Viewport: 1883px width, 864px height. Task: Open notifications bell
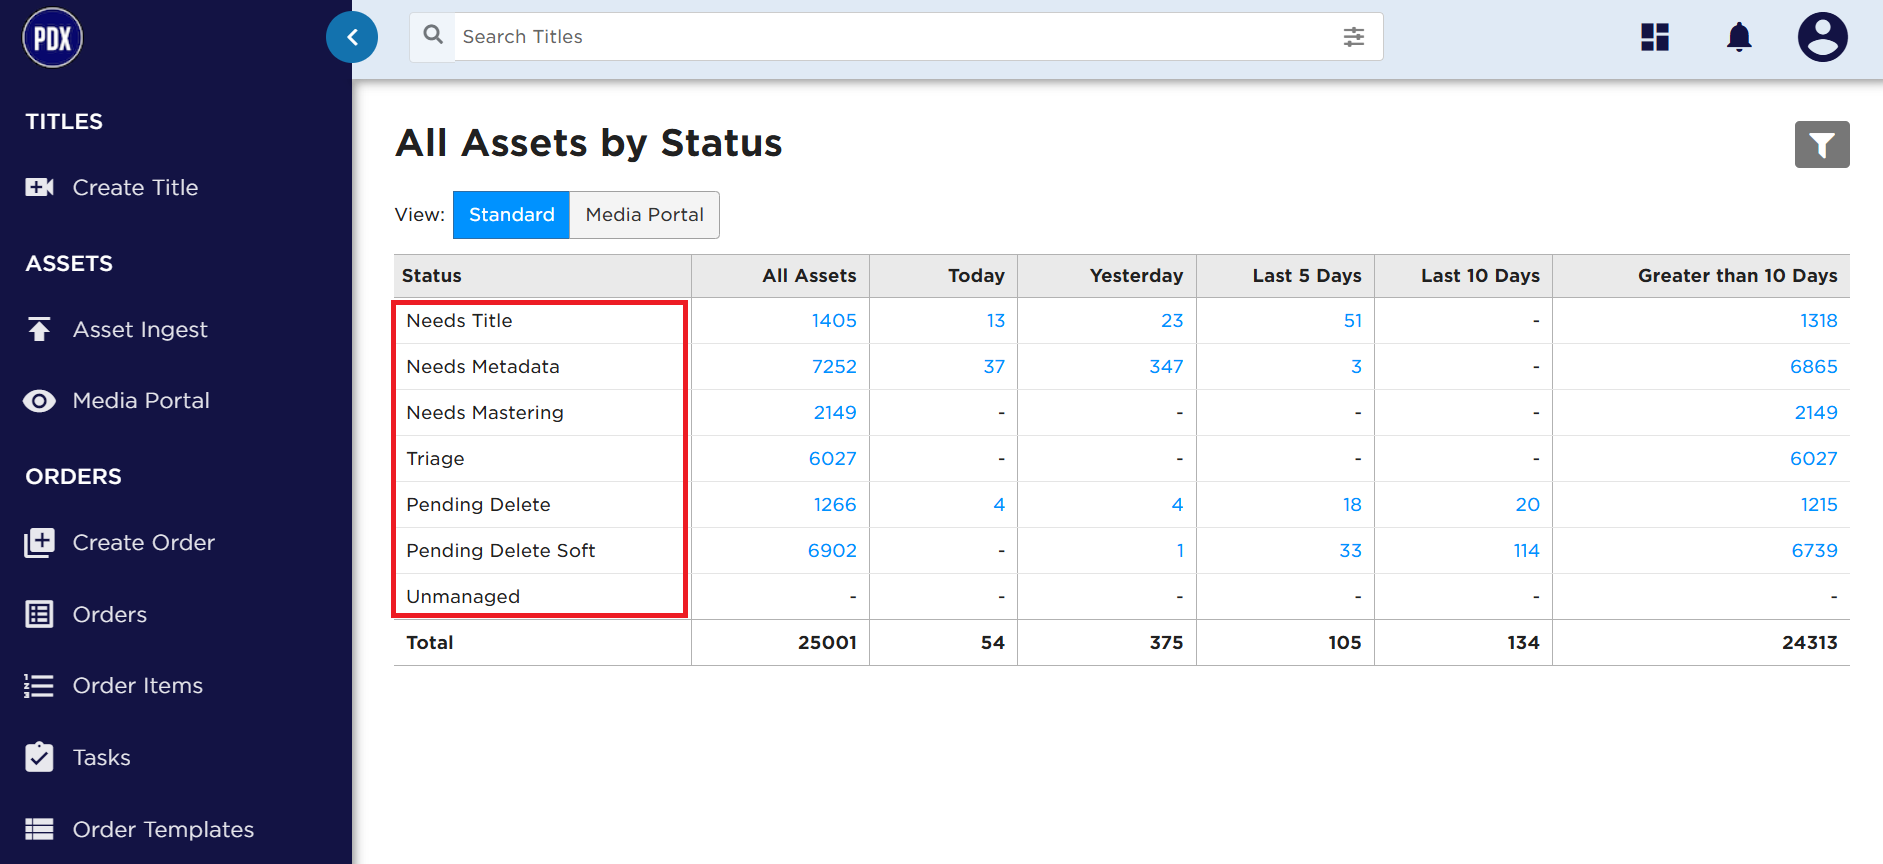coord(1740,37)
